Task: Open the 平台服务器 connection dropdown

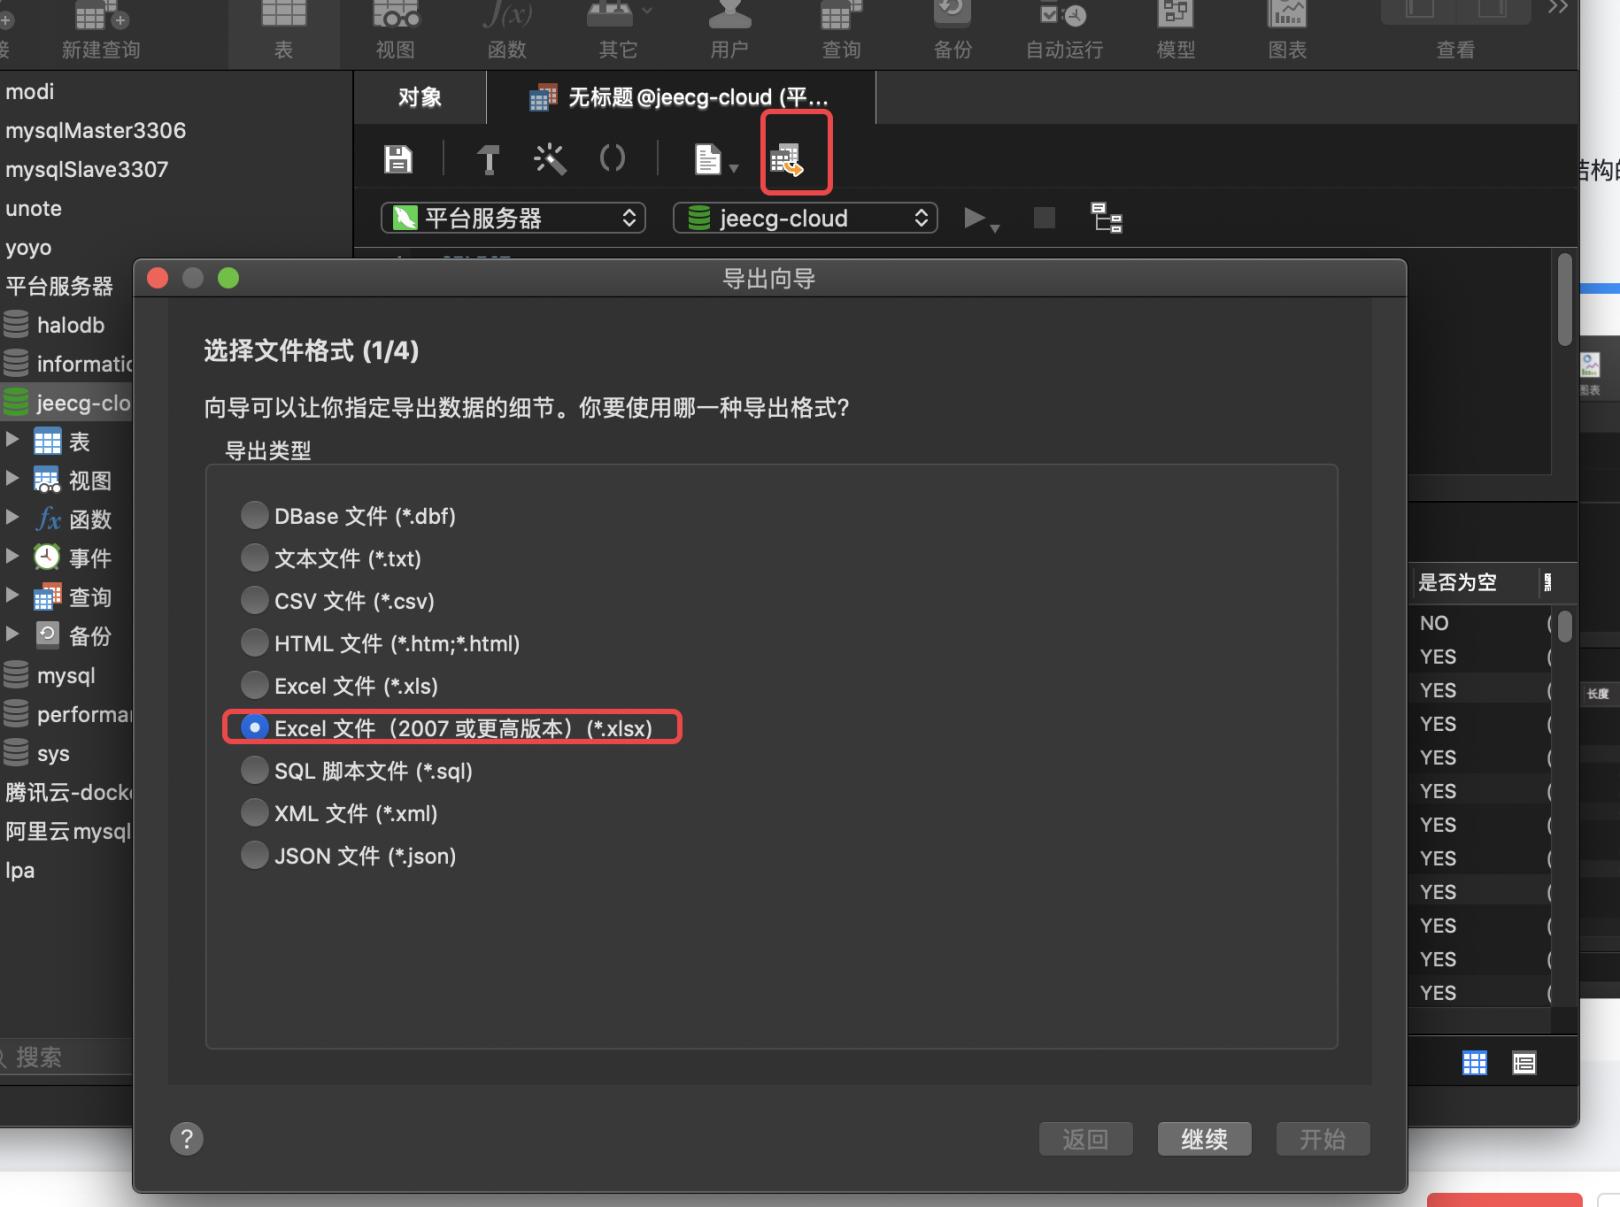Action: point(514,218)
